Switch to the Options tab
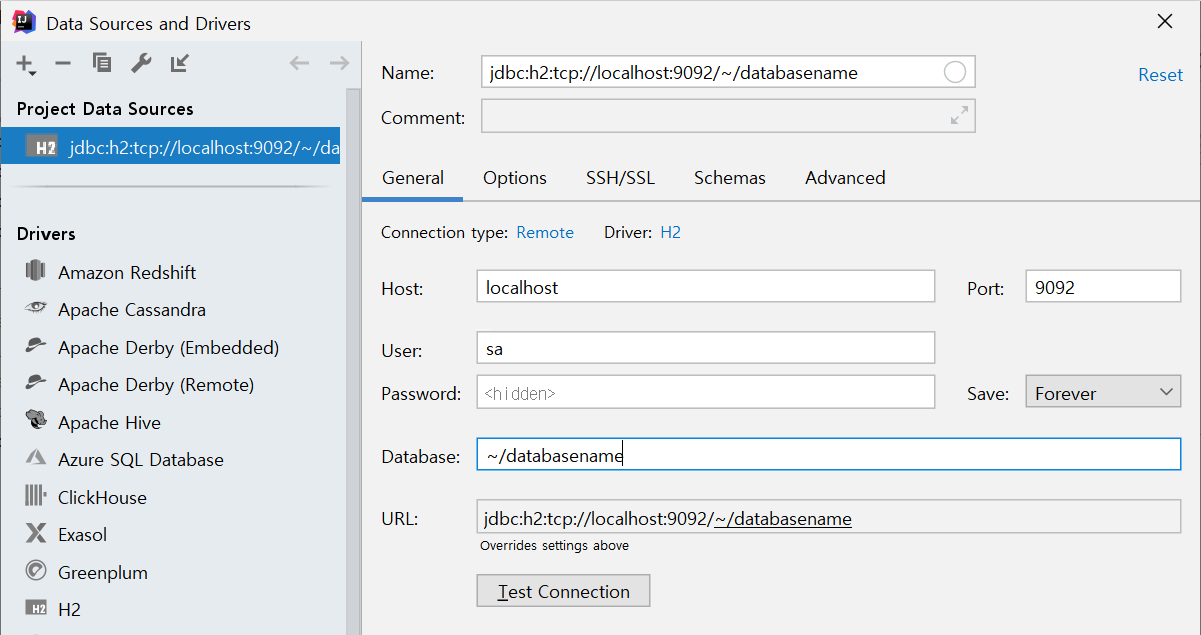This screenshot has height=635, width=1201. (x=515, y=178)
